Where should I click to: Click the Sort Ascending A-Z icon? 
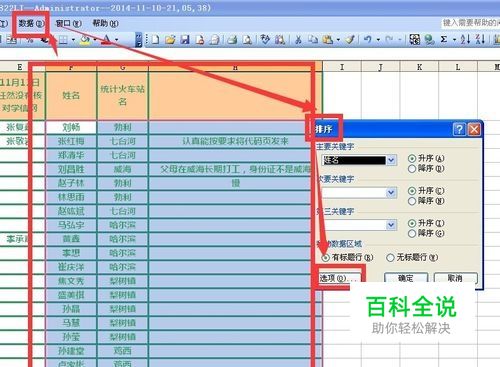pyautogui.click(x=465, y=40)
